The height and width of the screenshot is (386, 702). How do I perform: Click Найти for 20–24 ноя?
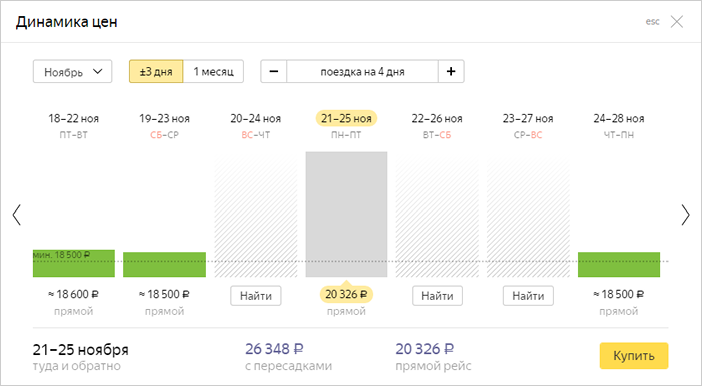(x=256, y=296)
